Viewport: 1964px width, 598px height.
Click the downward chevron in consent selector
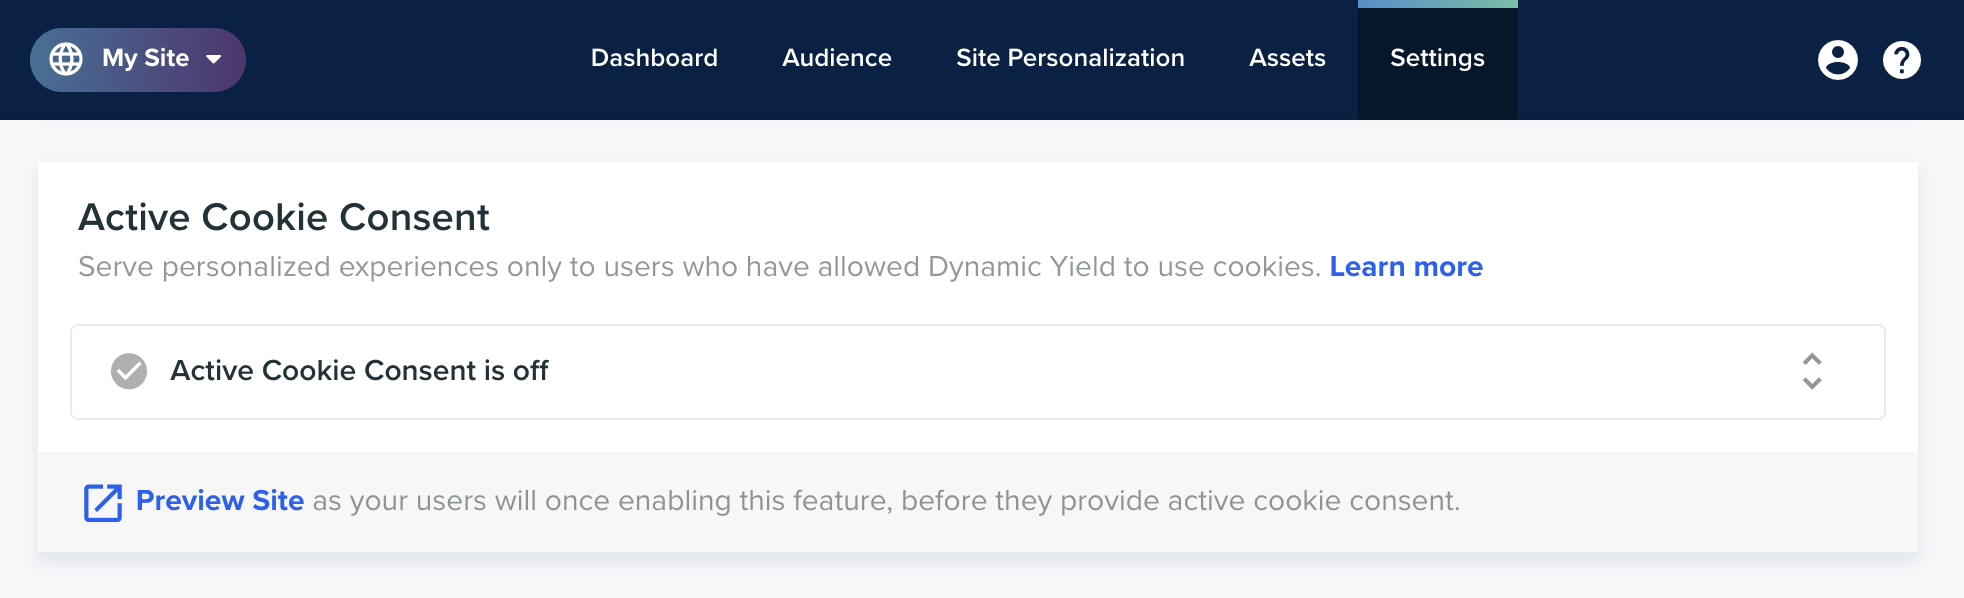[x=1812, y=383]
